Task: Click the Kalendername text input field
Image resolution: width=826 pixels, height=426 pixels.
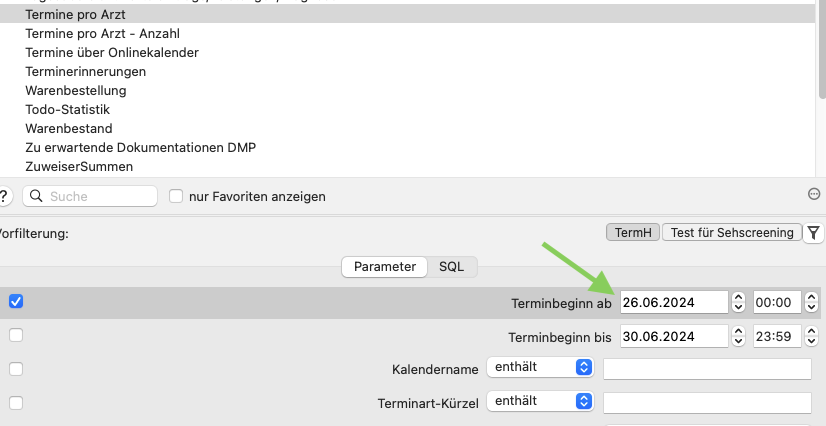Action: tap(707, 369)
